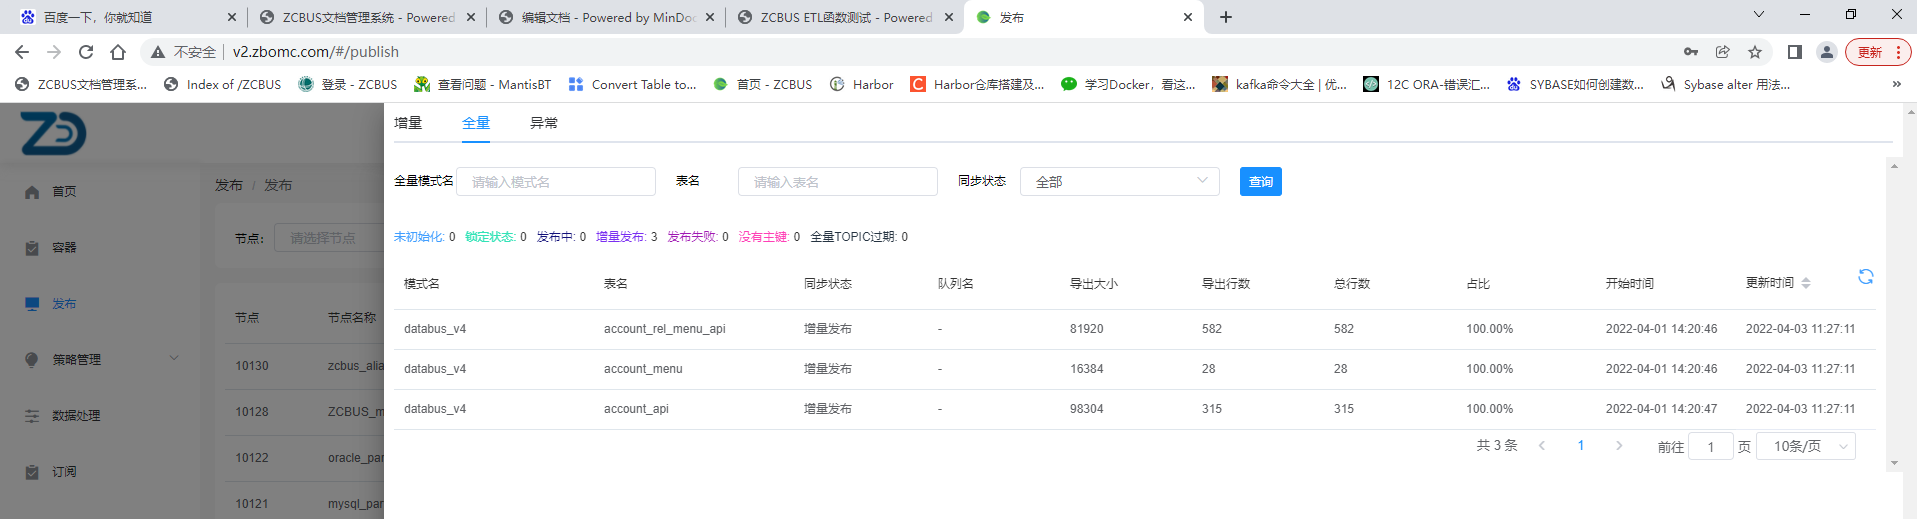Switch to the 增量 tab

click(408, 123)
